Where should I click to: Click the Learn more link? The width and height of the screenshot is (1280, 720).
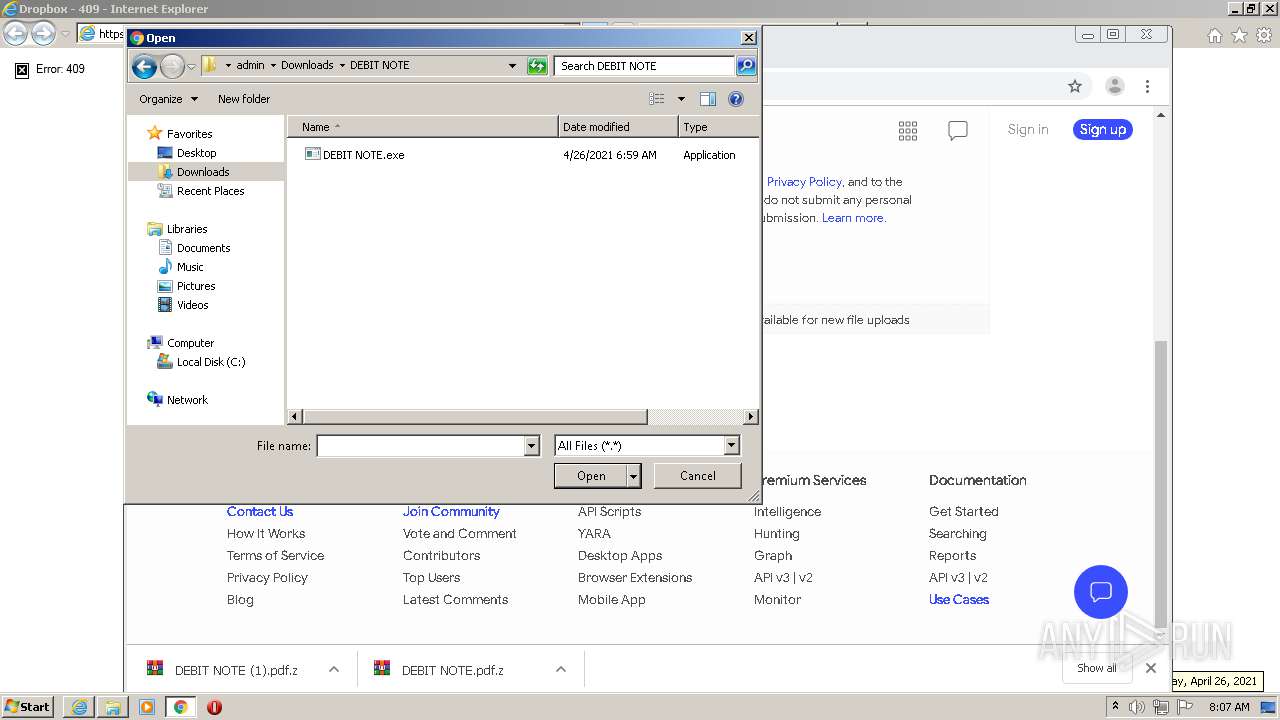[x=852, y=218]
